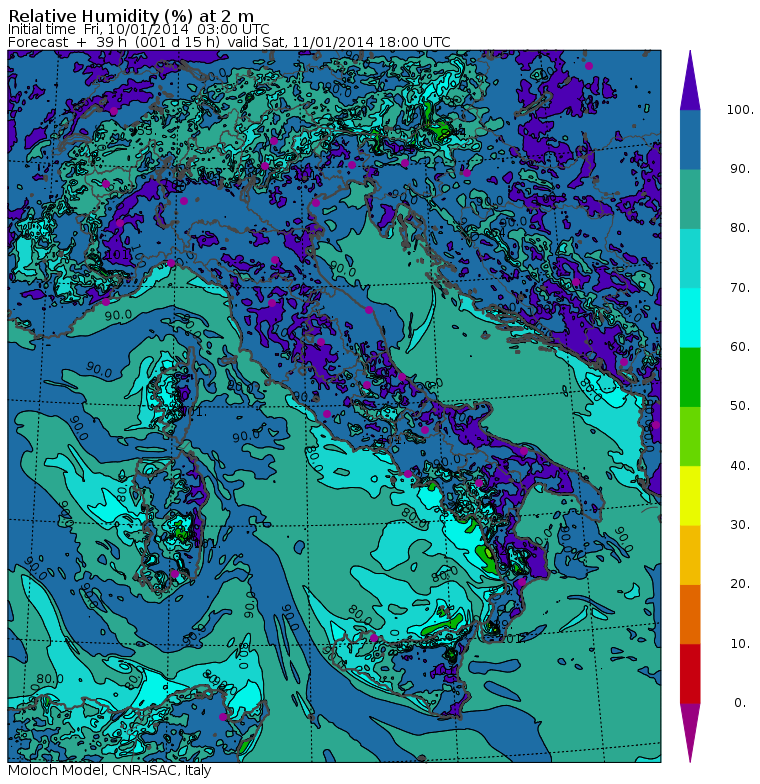Click the "90." legend label
Image resolution: width=760 pixels, height=784 pixels.
click(740, 169)
